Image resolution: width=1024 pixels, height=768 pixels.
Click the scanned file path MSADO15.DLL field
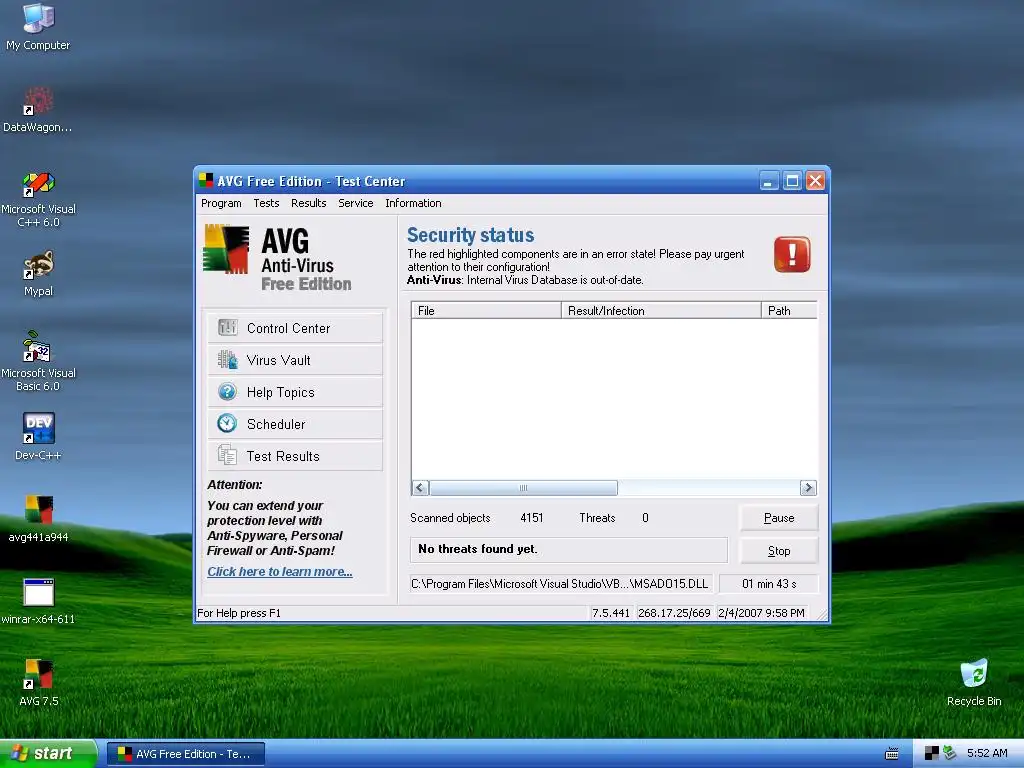(x=561, y=584)
